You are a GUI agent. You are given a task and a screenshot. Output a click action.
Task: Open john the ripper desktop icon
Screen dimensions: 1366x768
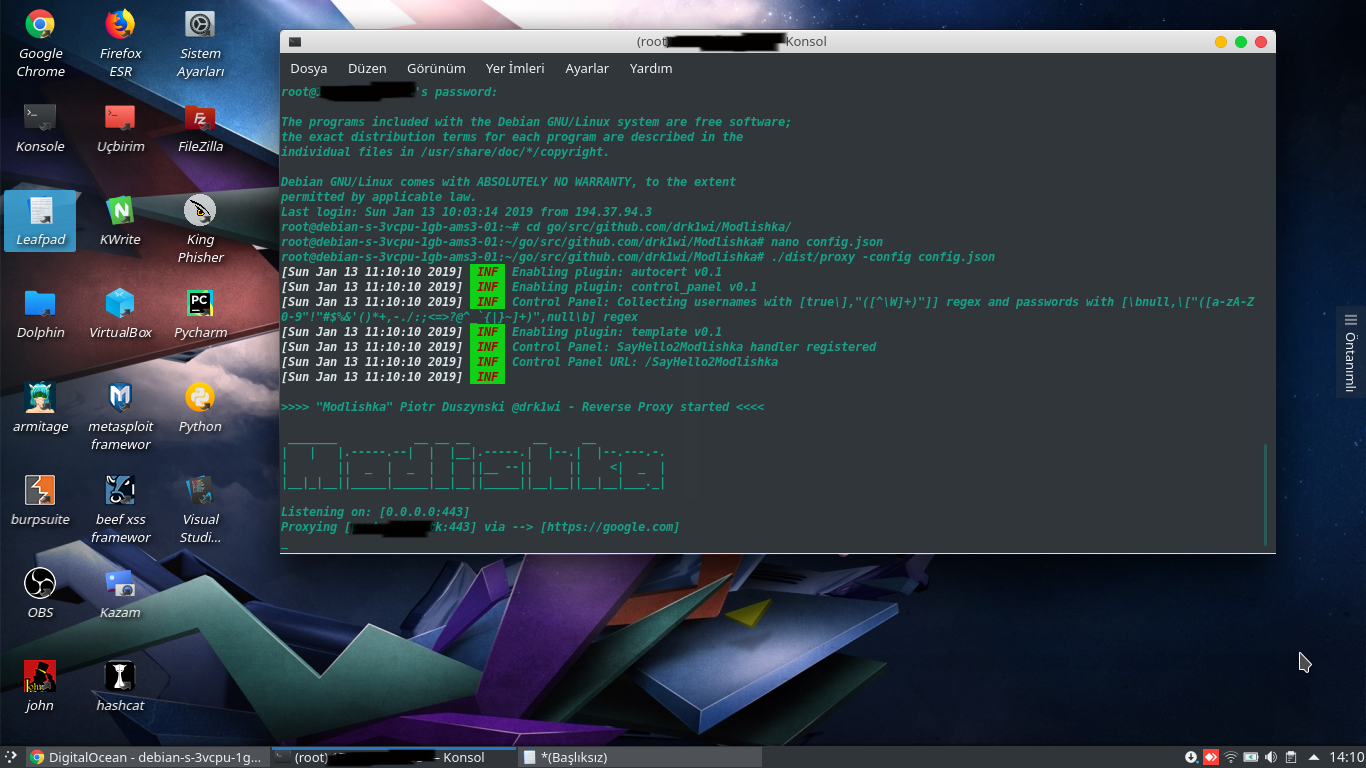(39, 677)
